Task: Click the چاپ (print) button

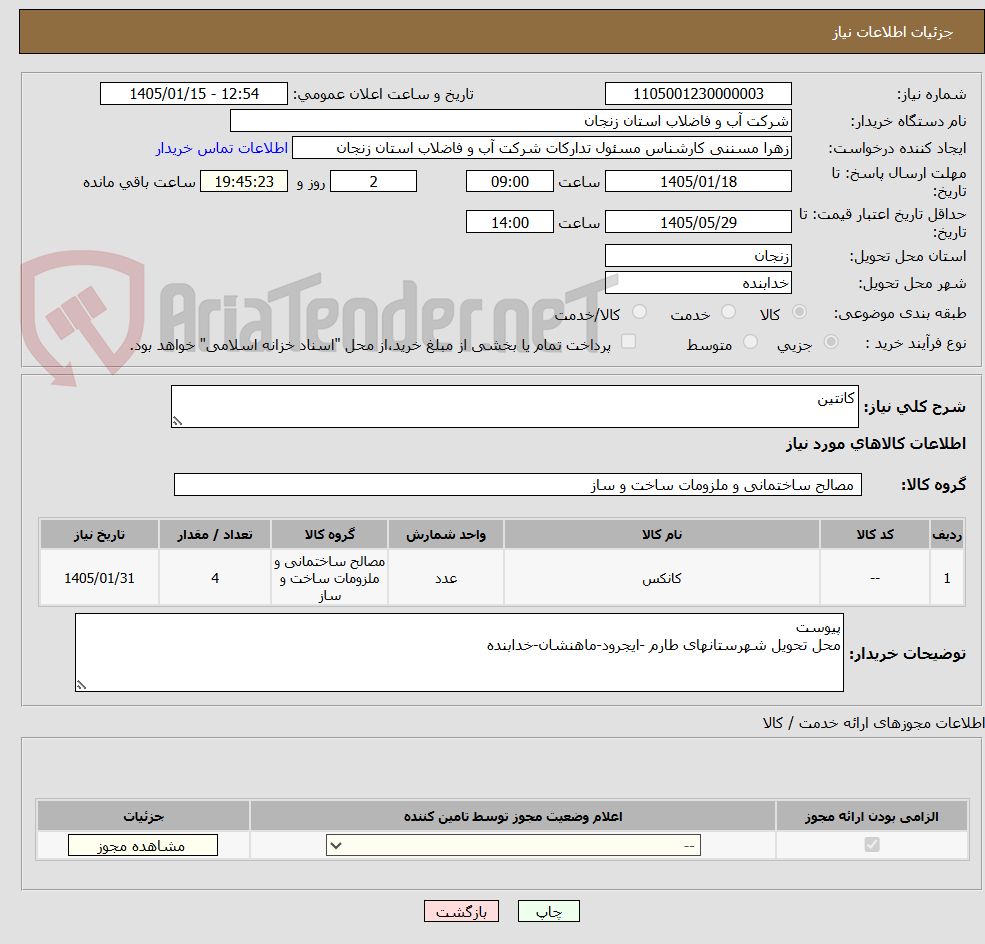Action: pos(548,911)
